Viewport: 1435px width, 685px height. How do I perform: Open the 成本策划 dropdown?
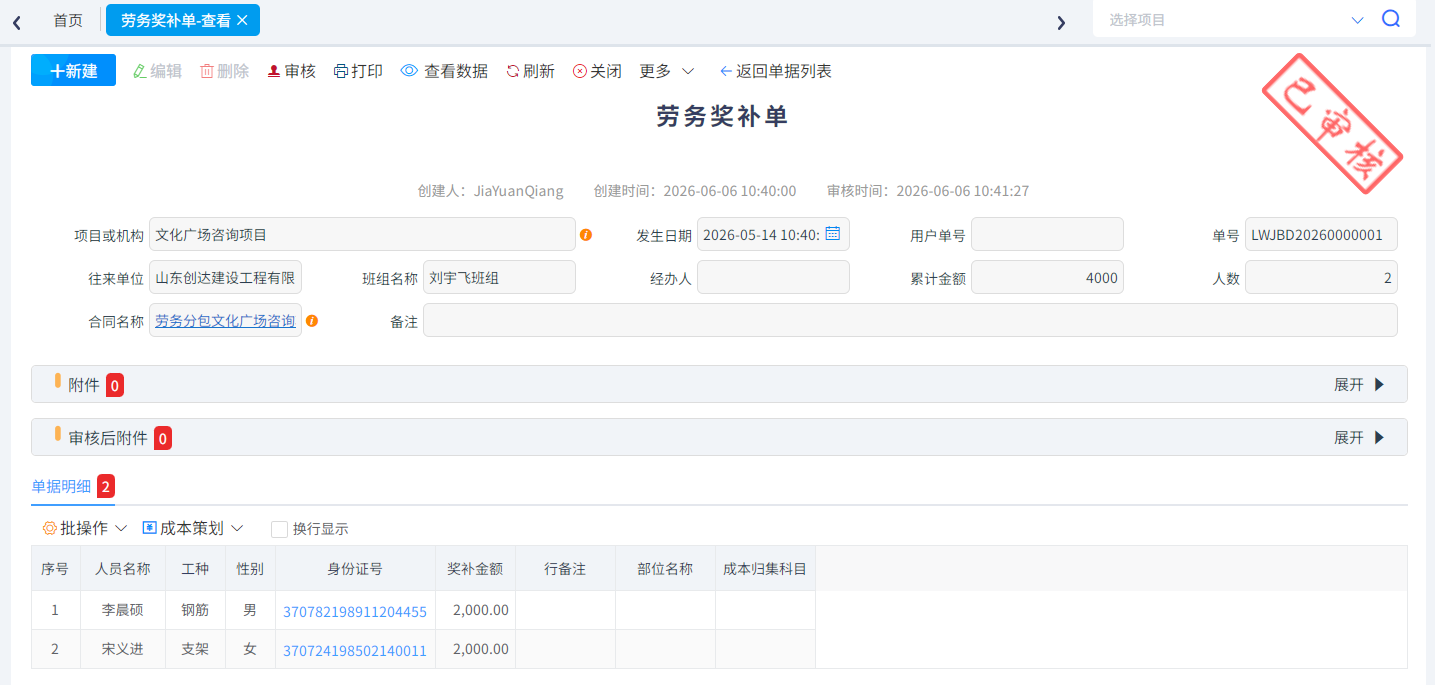tap(193, 528)
